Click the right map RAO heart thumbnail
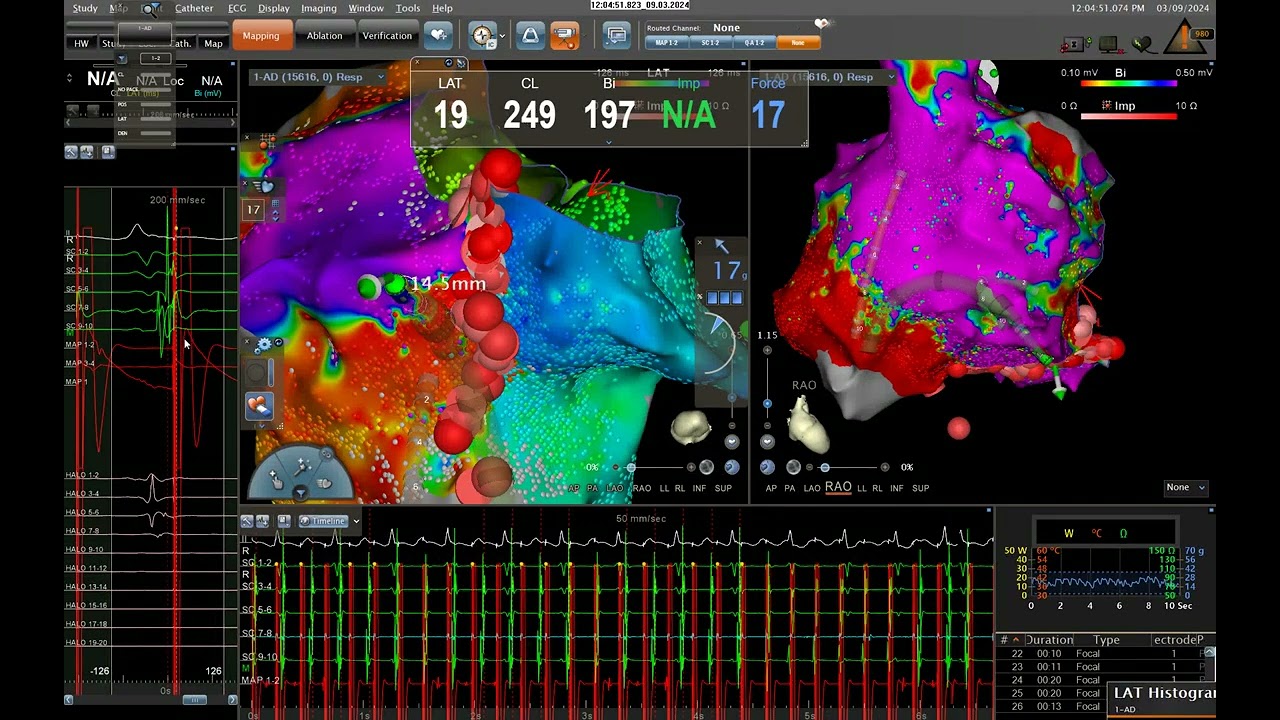Viewport: 1280px width, 720px height. pos(808,423)
